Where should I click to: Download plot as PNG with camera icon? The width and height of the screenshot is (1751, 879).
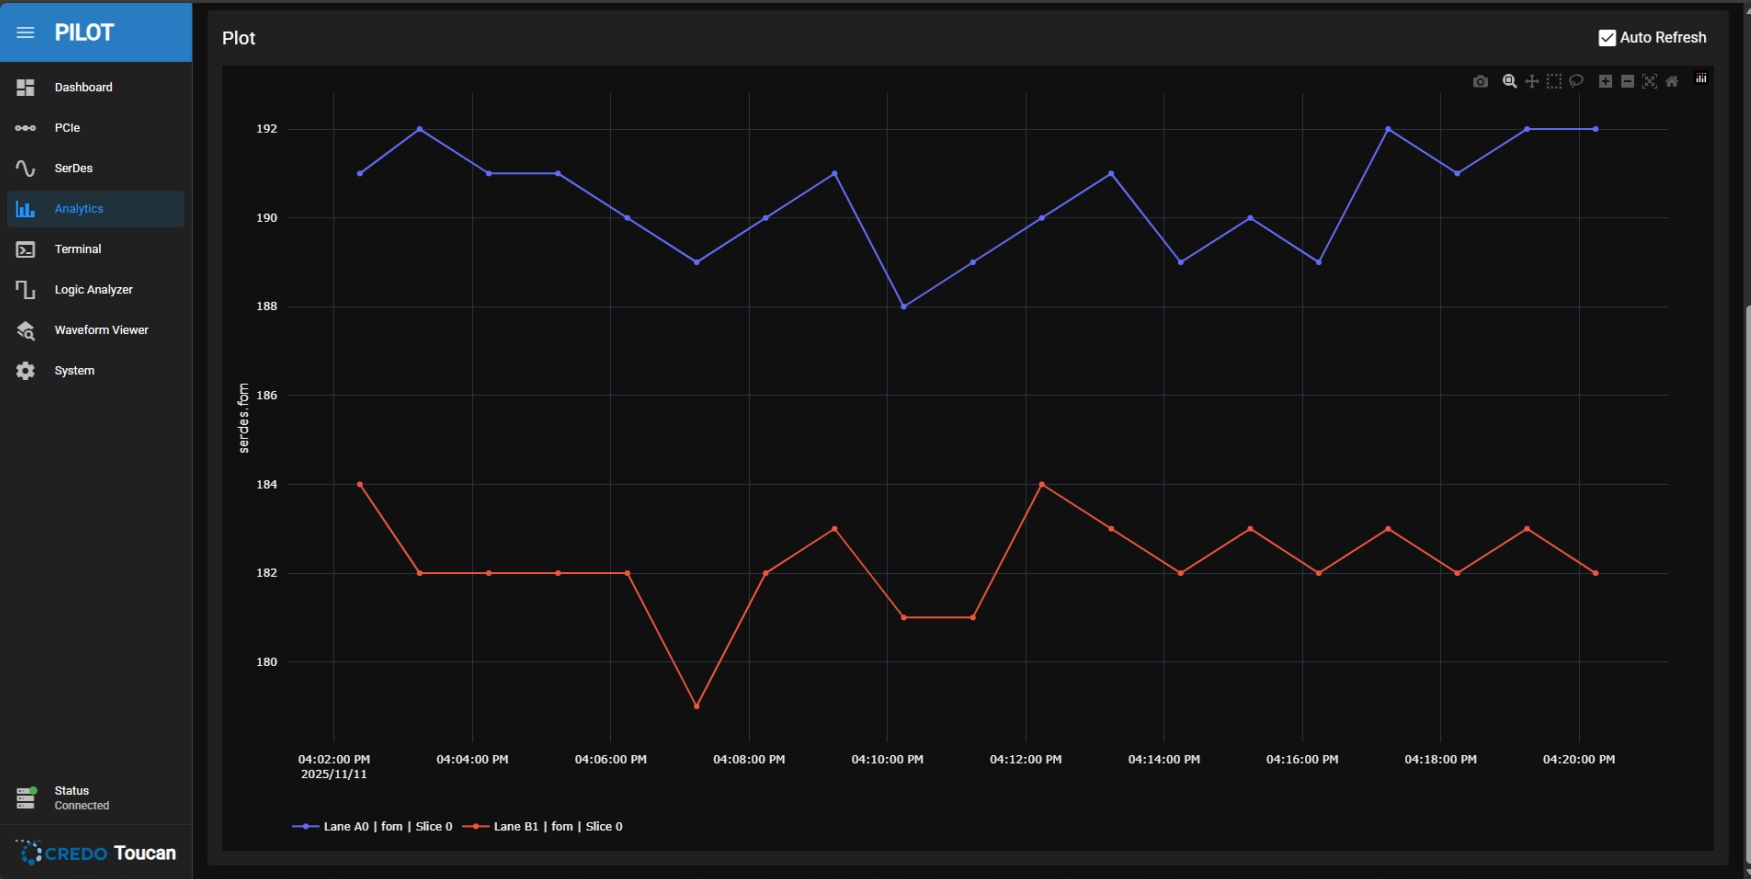1480,81
